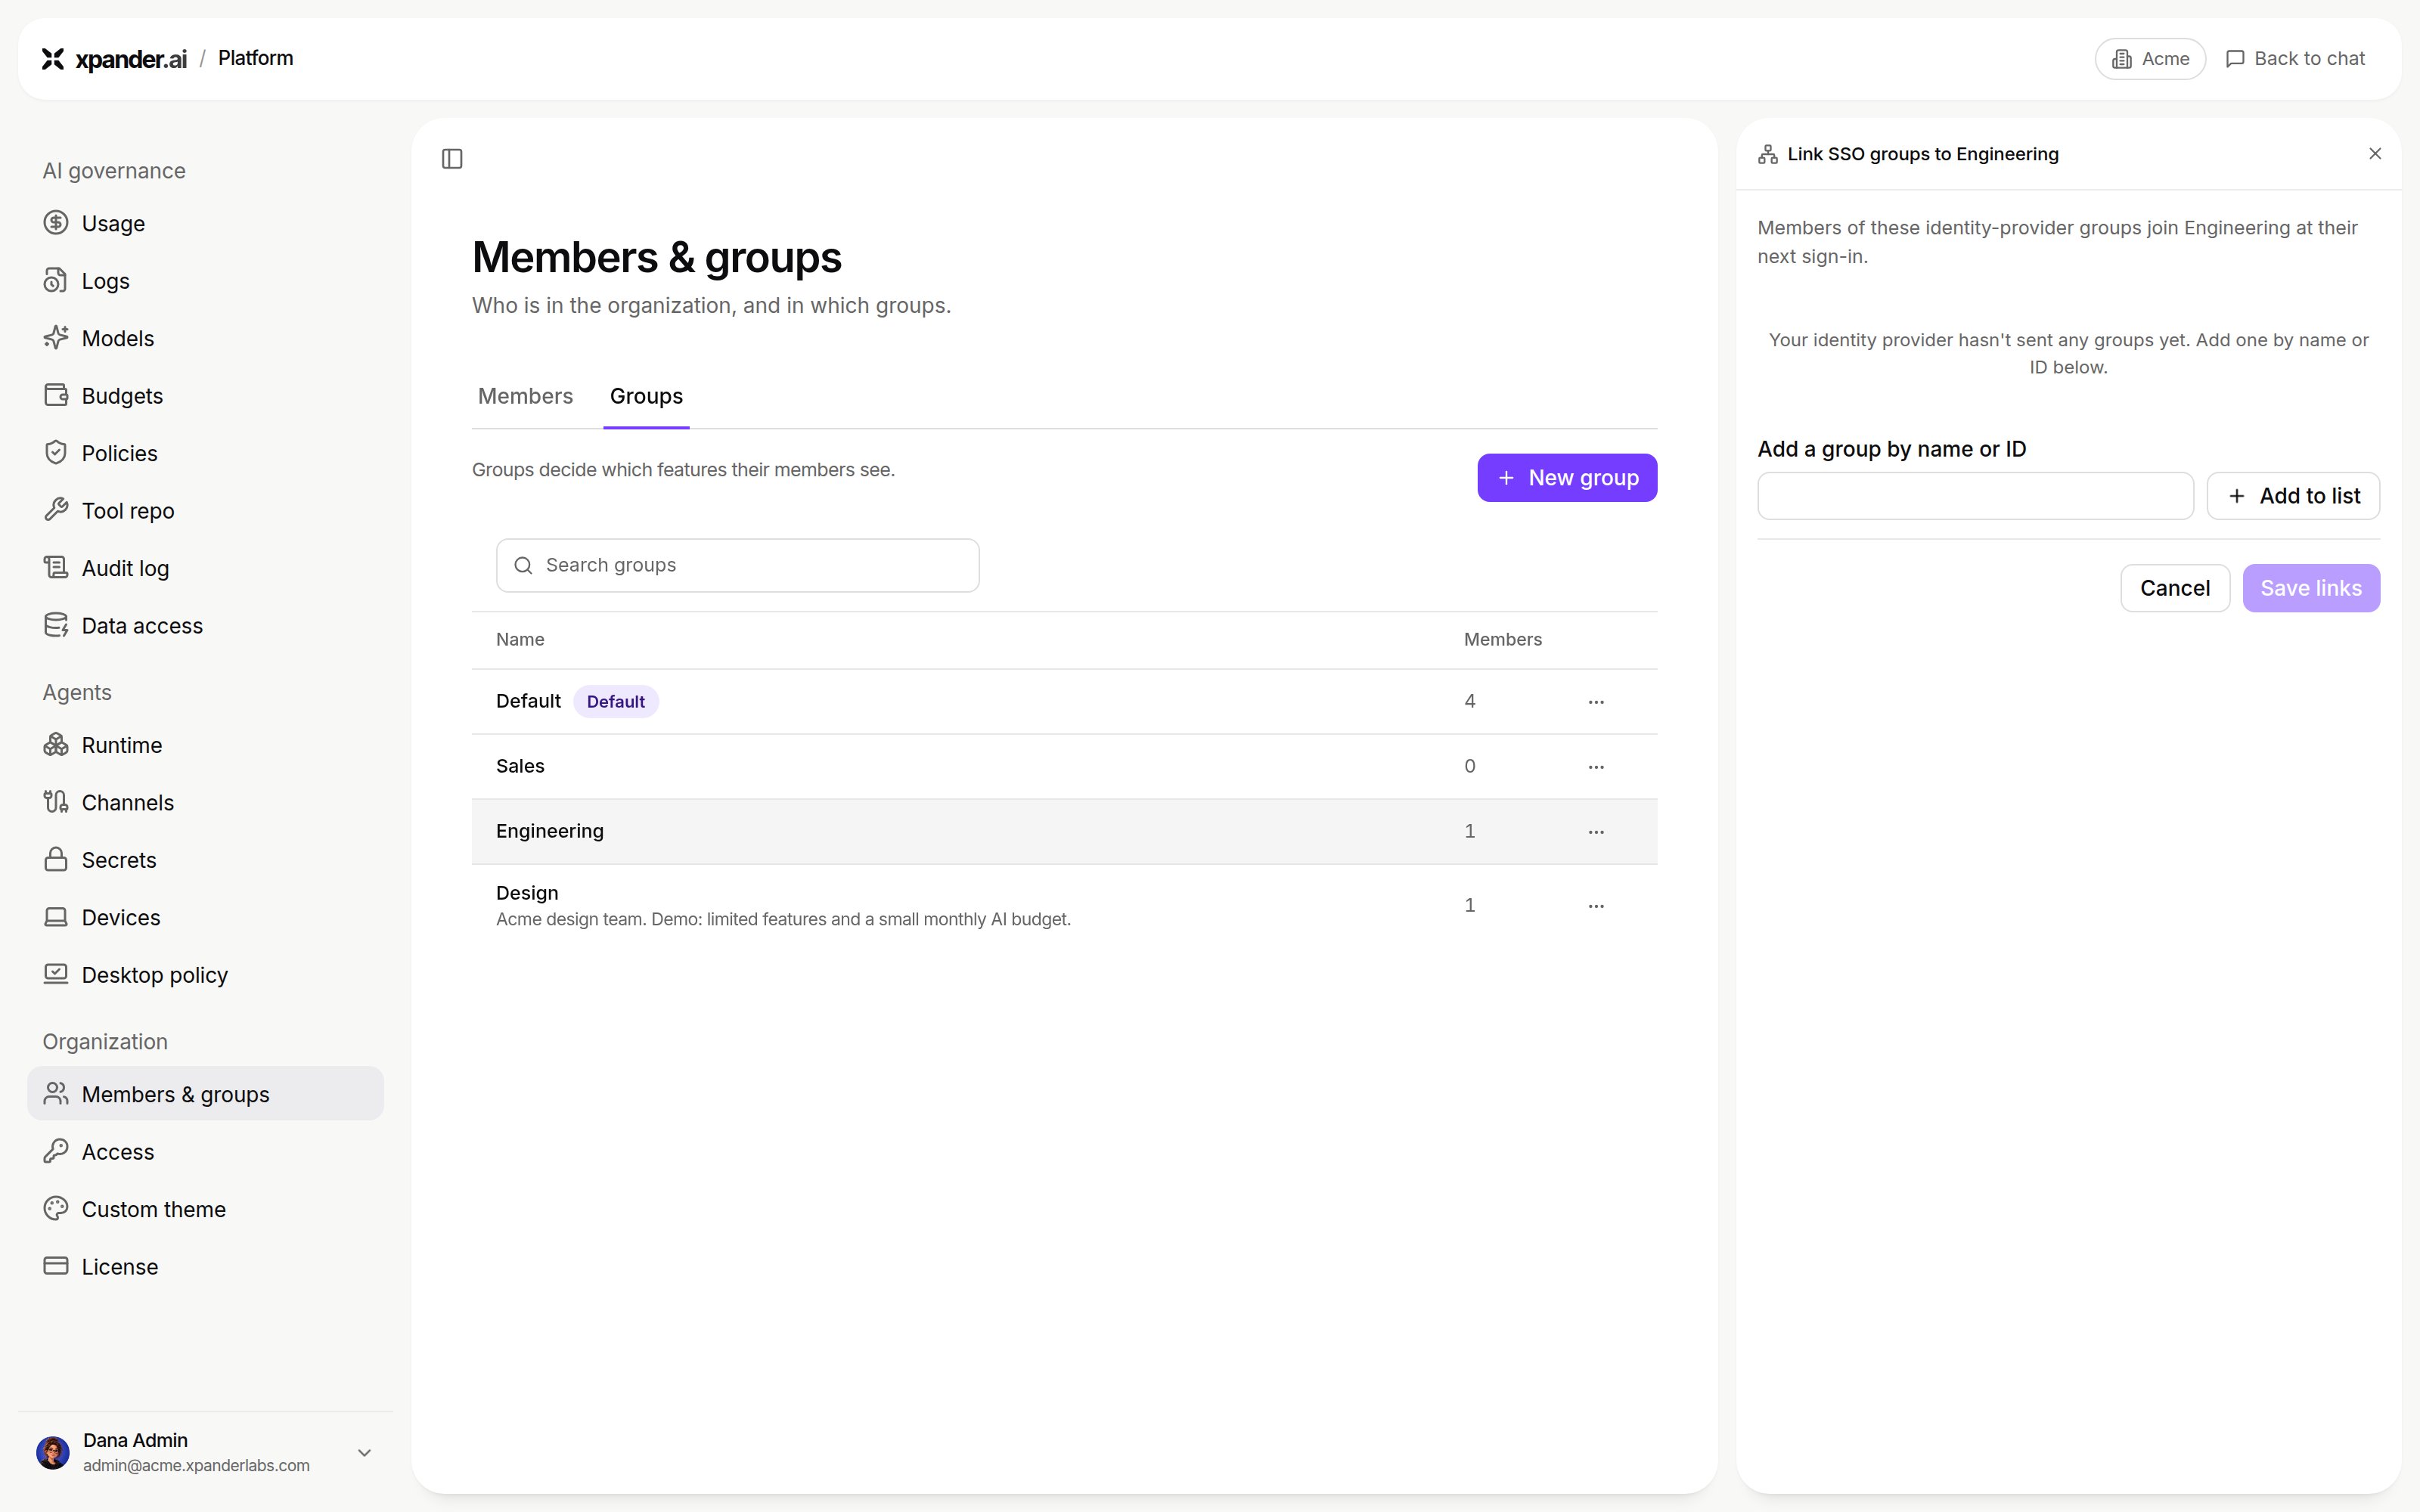Open the Policies page
Viewport: 2420px width, 1512px height.
click(205, 453)
